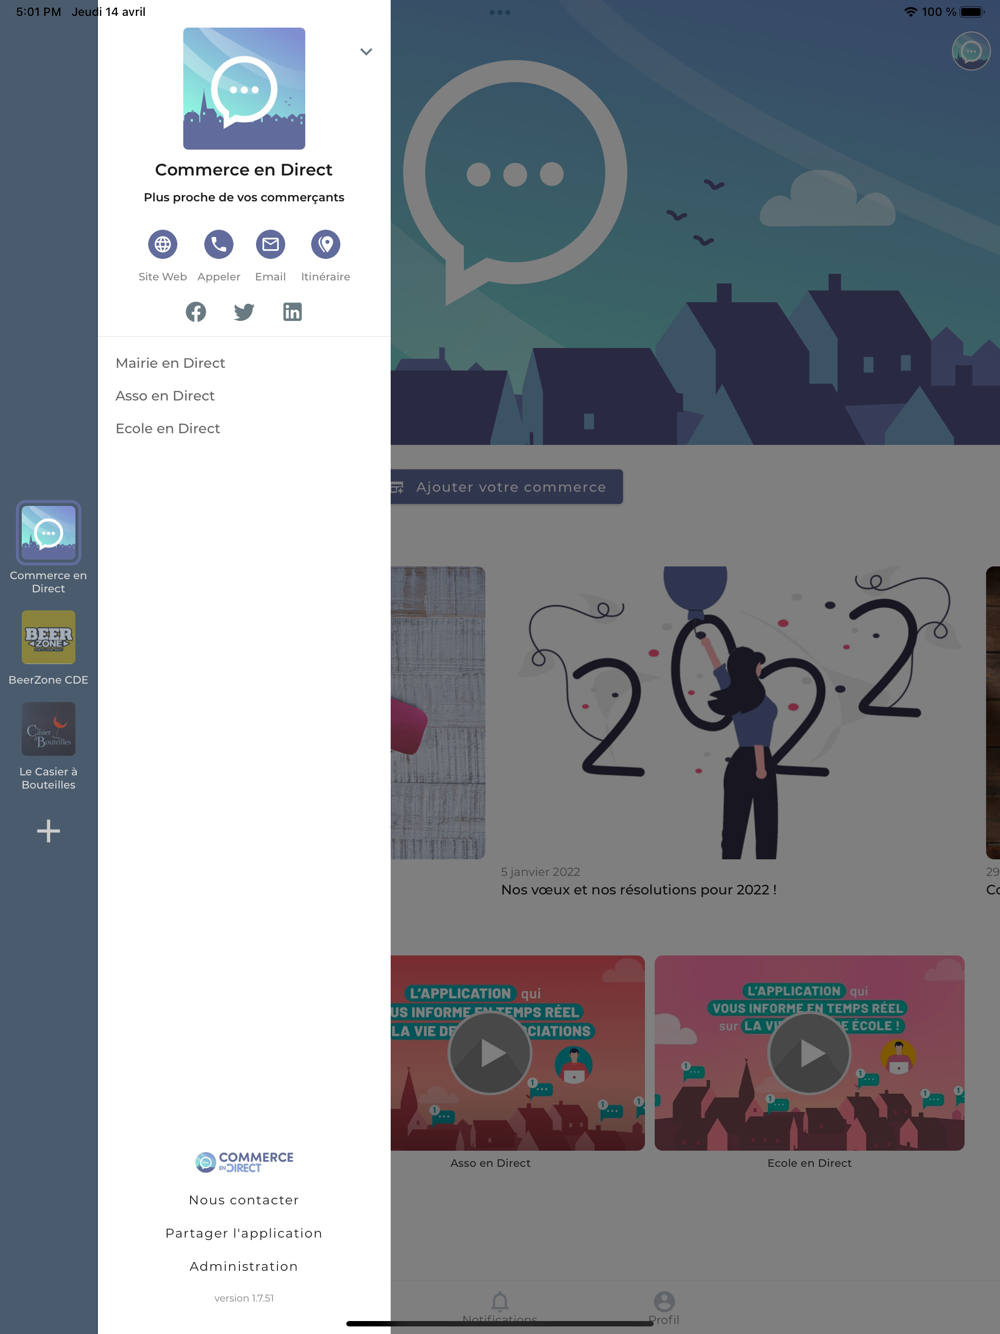The image size is (1000, 1334).
Task: Open the Facebook page icon
Action: coord(196,312)
